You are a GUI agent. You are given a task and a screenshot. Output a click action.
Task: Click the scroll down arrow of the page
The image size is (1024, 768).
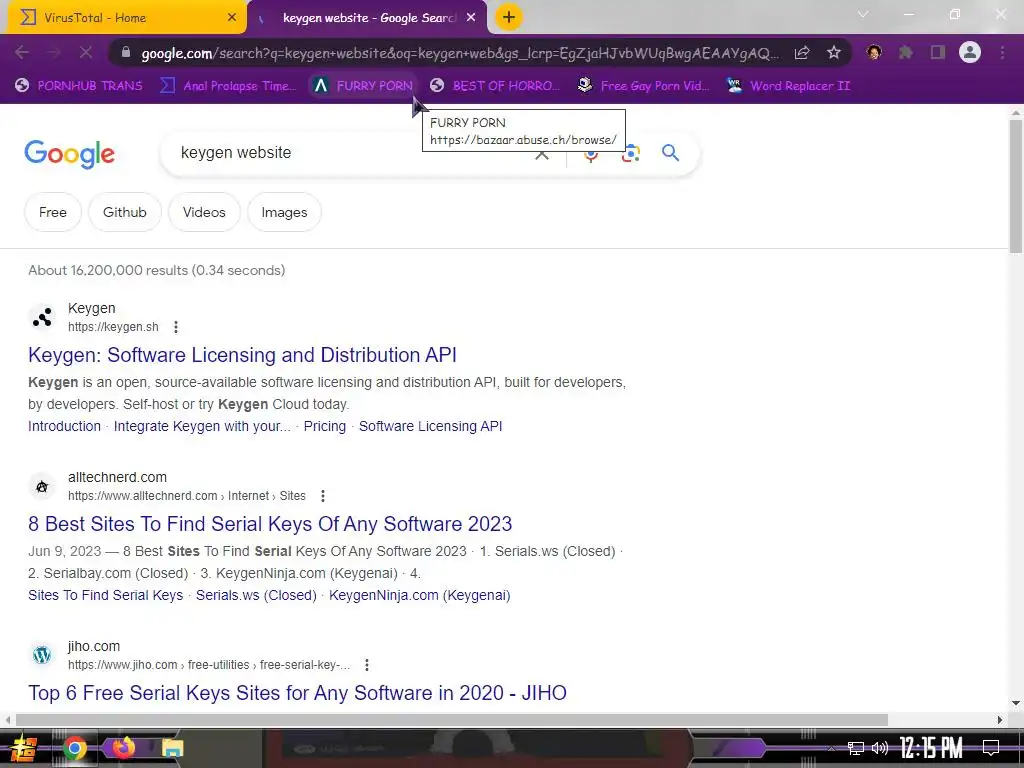pos(1016,703)
